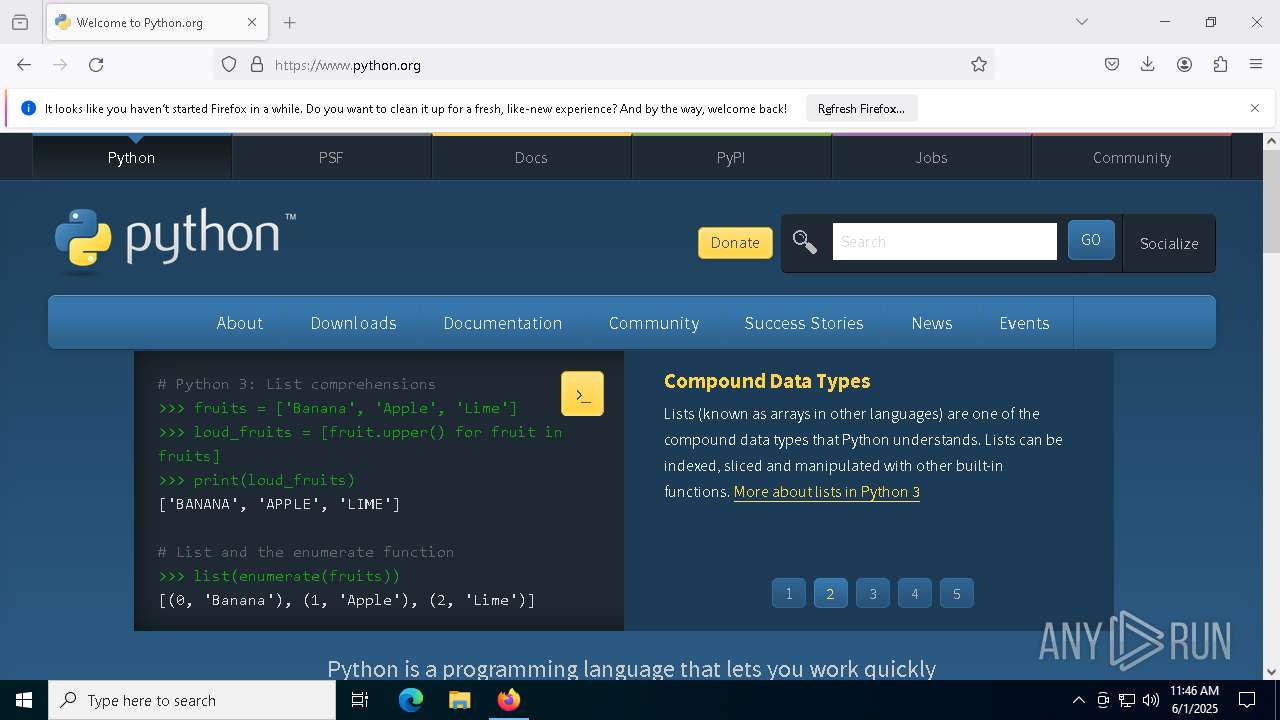Open Windows Start menu

[x=24, y=700]
